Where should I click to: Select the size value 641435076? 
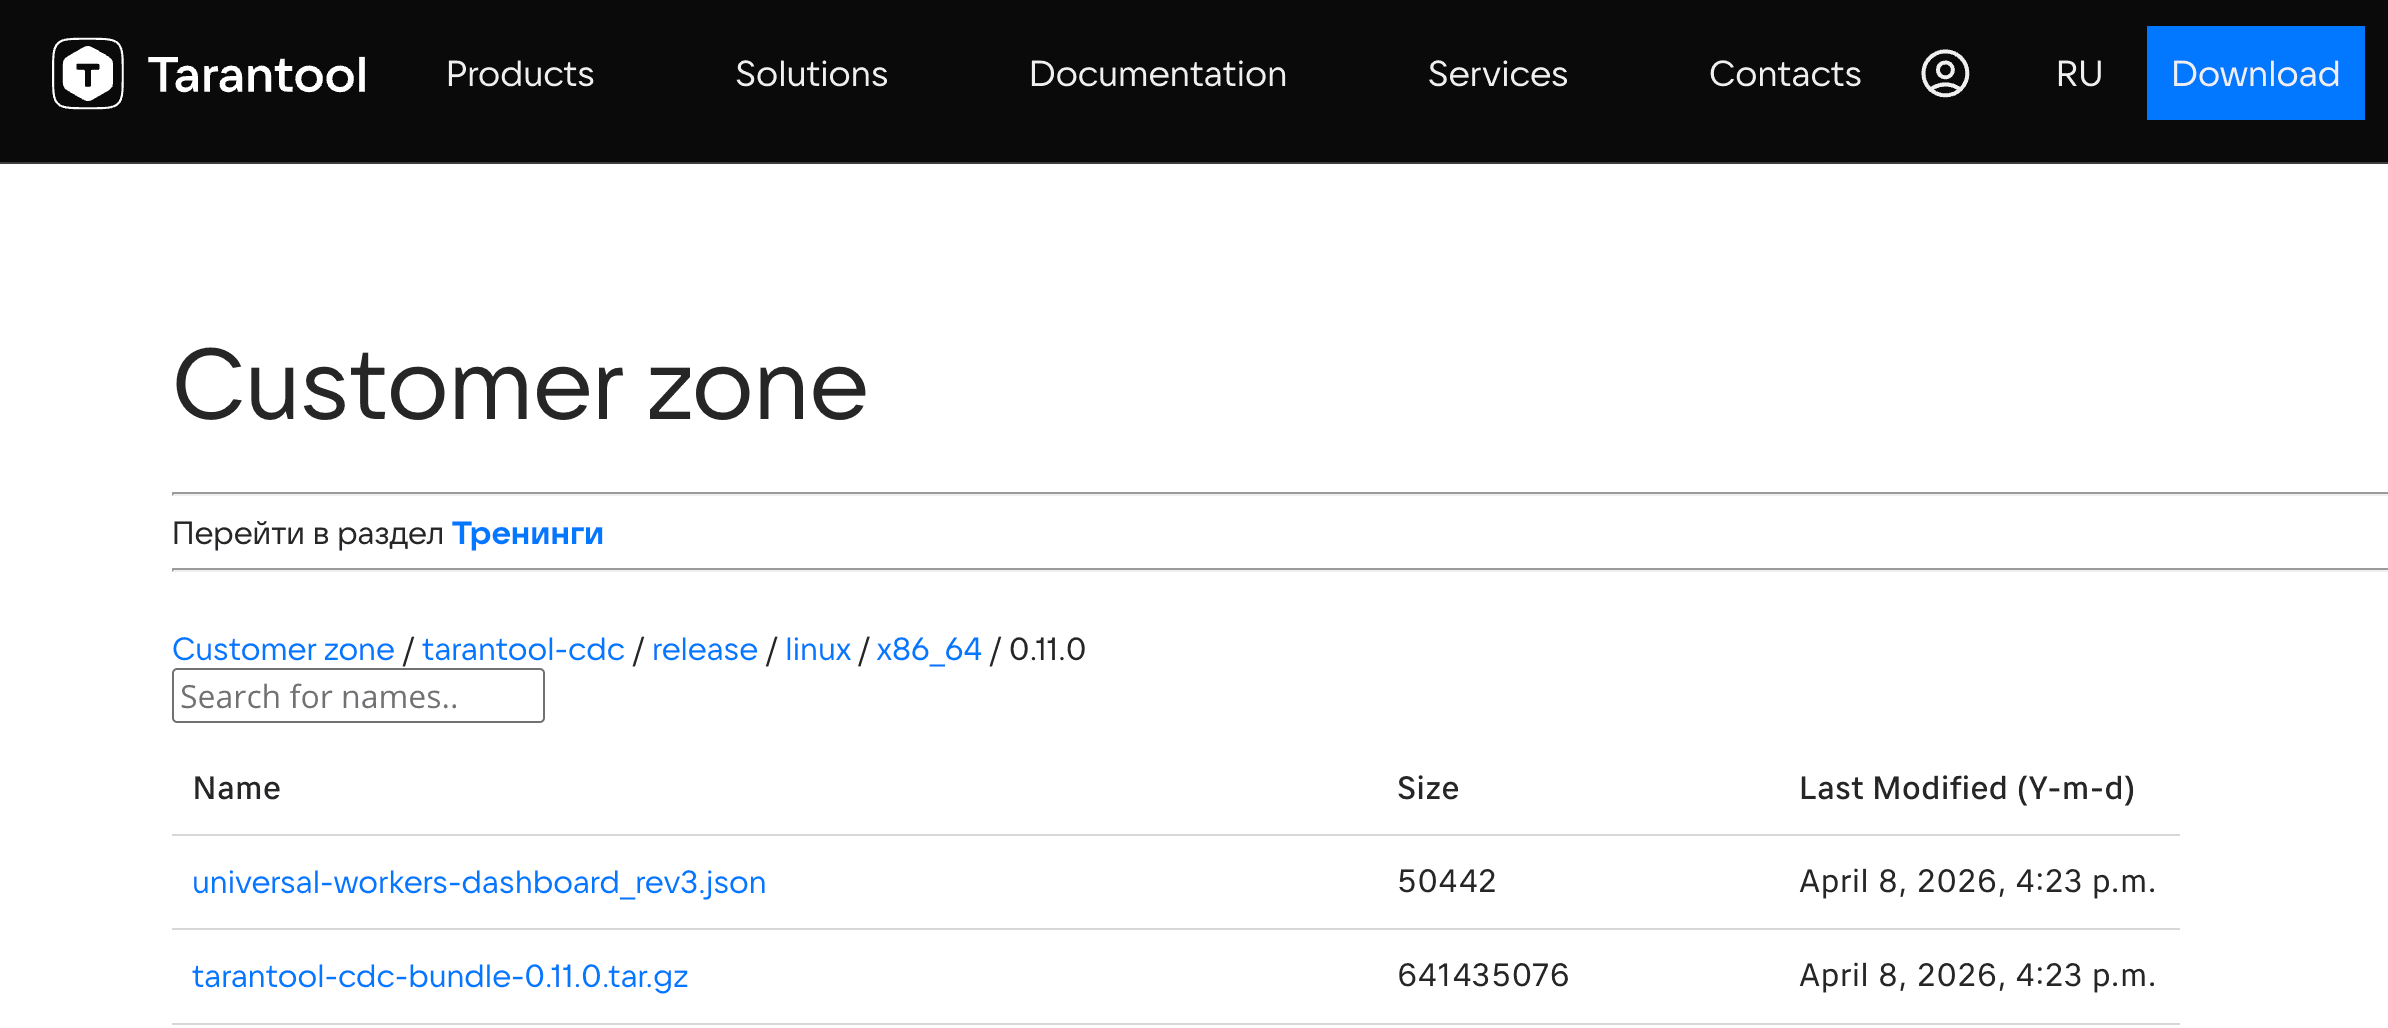tap(1483, 975)
